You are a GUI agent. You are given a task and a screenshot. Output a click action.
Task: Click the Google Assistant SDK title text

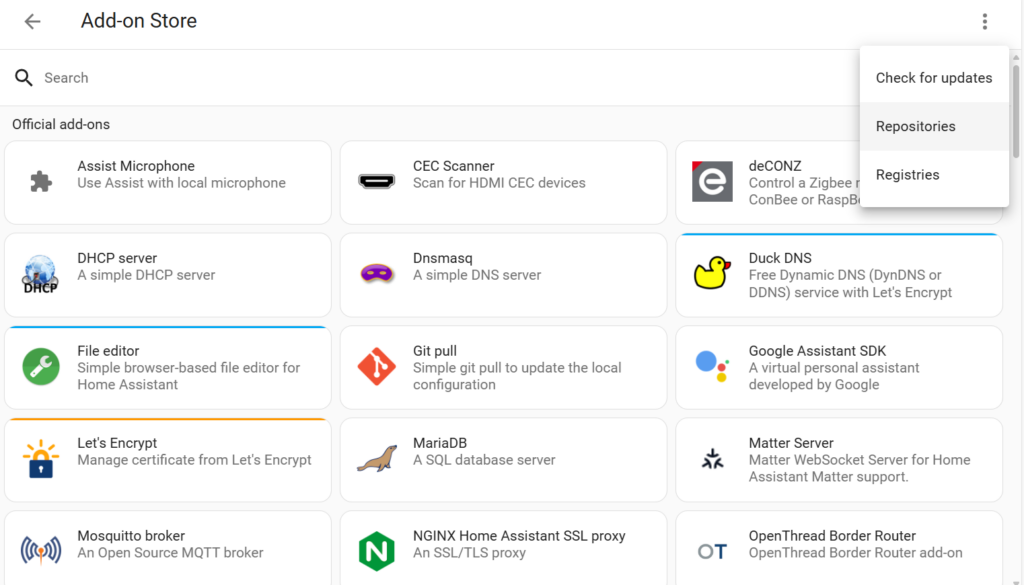[x=817, y=351]
